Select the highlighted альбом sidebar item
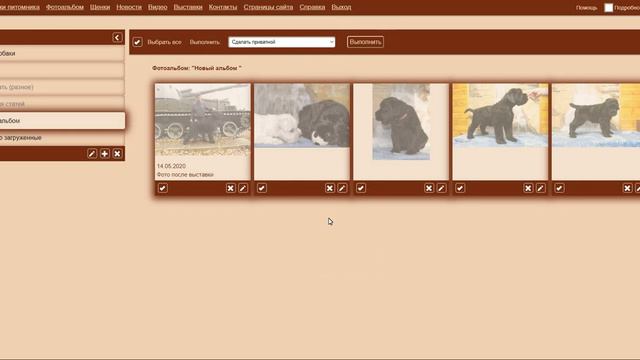The width and height of the screenshot is (640, 360). point(62,121)
